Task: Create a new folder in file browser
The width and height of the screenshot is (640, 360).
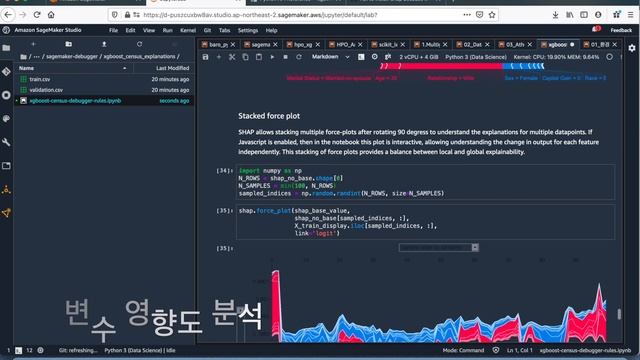Action: pos(69,44)
